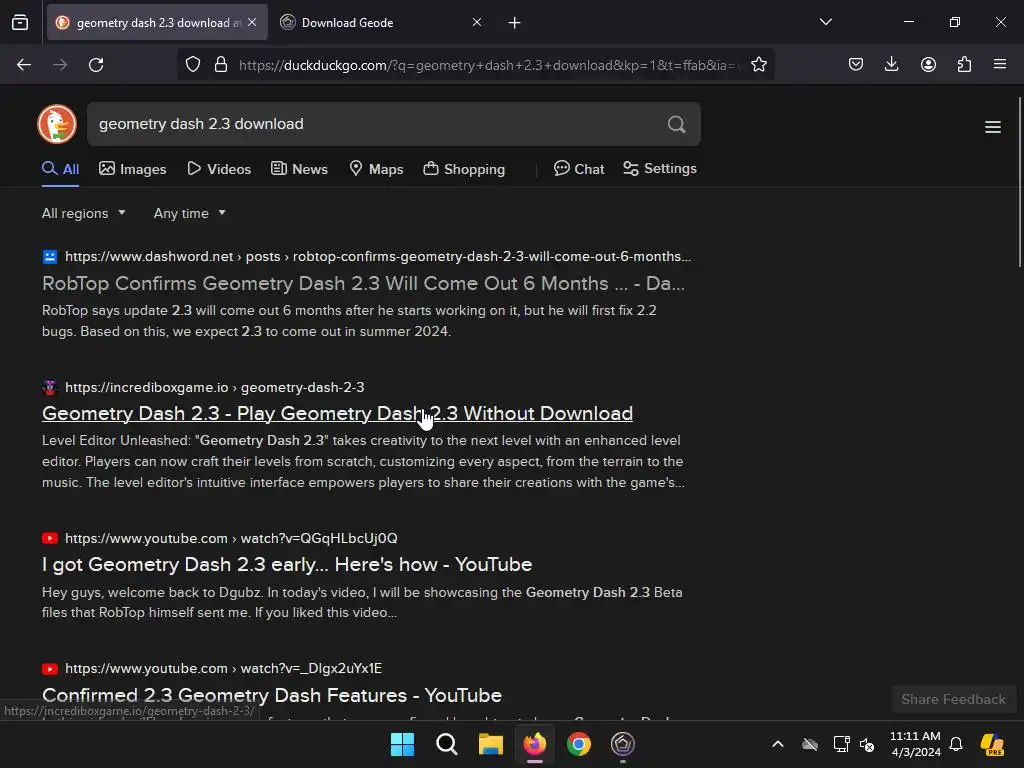
Task: Select the All results tab
Action: tap(60, 169)
